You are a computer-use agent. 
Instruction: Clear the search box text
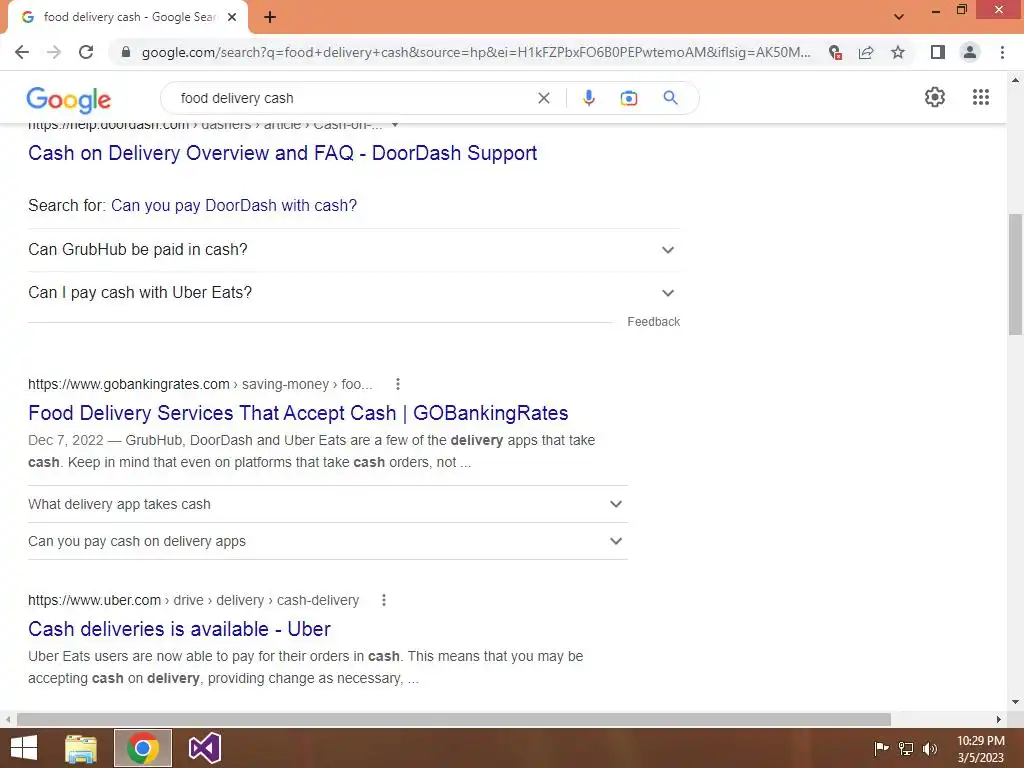[x=543, y=98]
